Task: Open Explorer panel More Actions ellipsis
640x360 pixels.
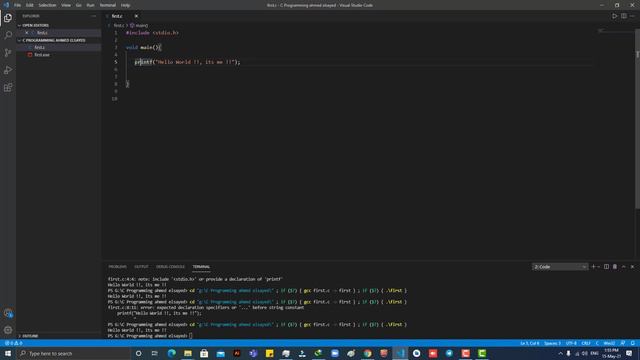Action: [93, 16]
